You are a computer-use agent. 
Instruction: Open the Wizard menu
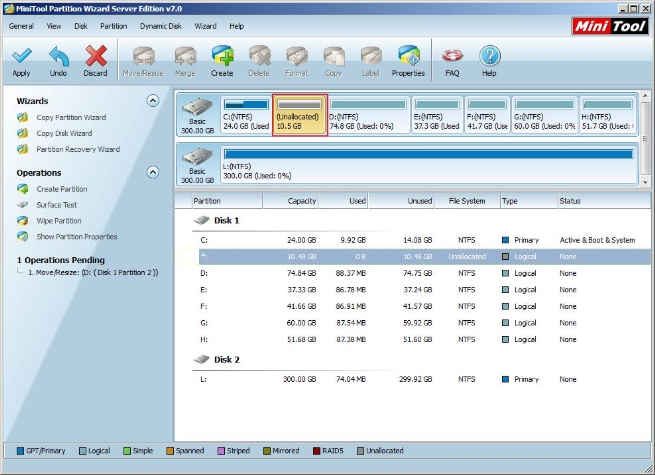coord(206,26)
